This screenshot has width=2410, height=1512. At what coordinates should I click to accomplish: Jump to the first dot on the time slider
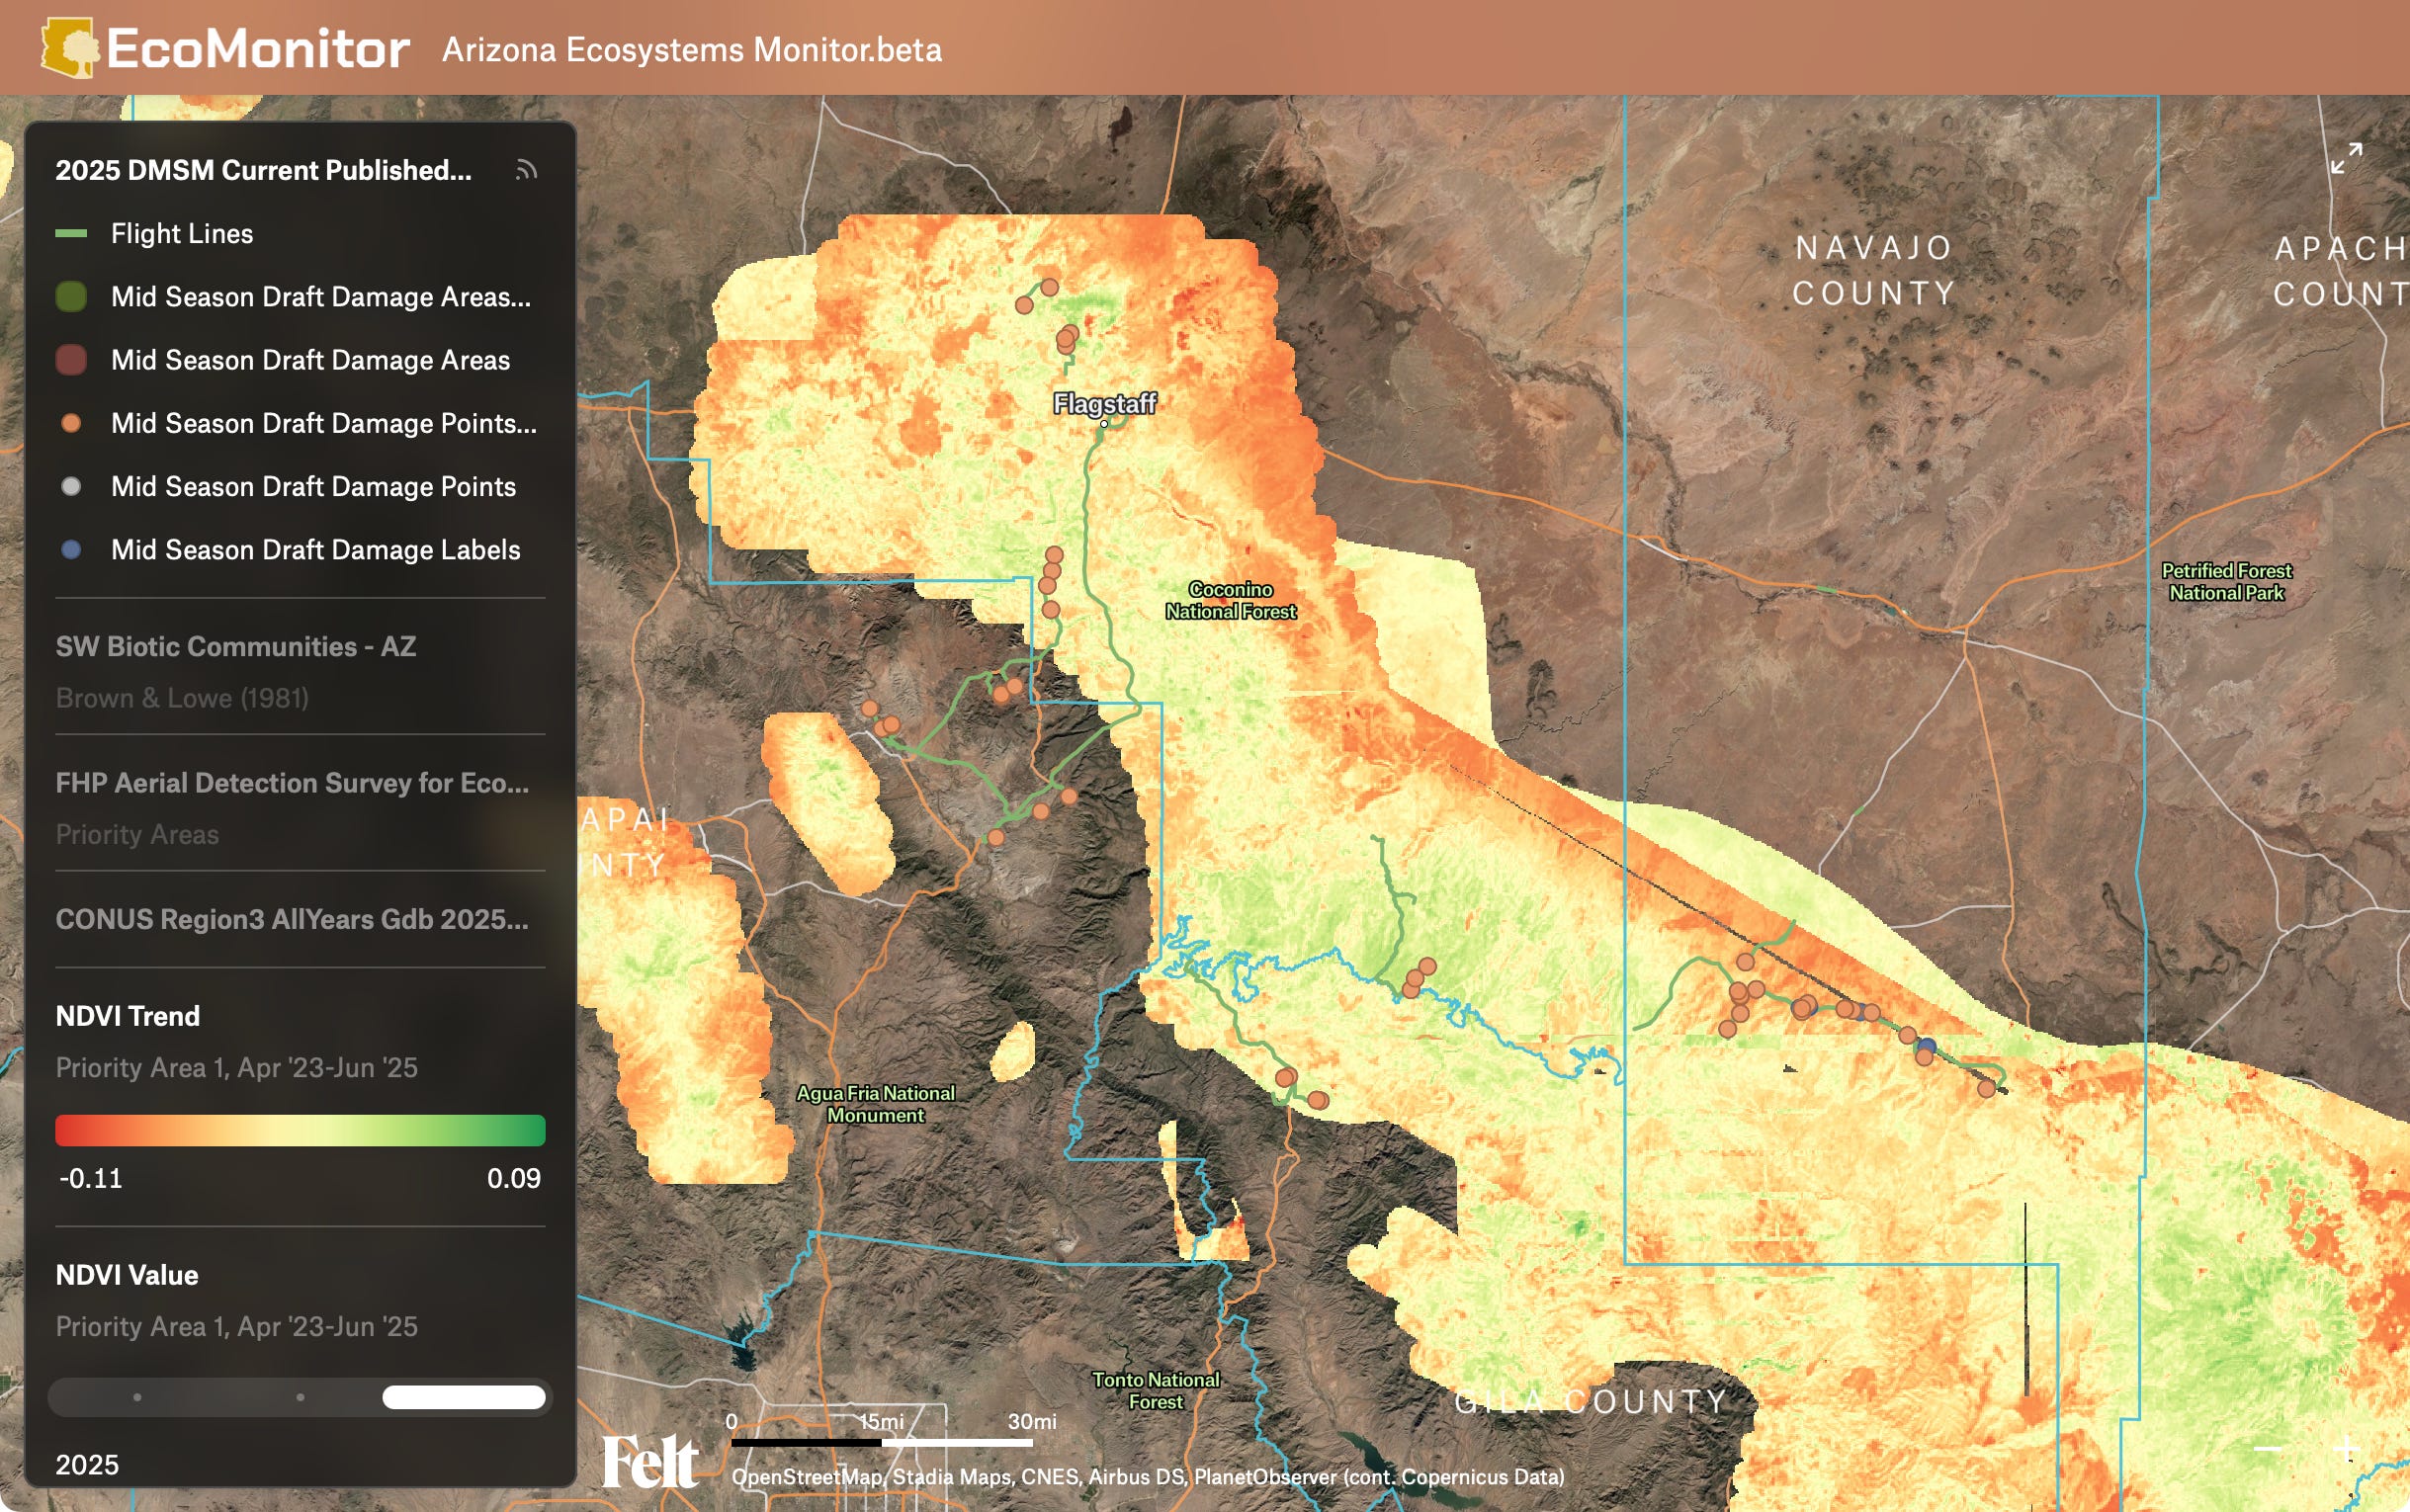tap(137, 1397)
